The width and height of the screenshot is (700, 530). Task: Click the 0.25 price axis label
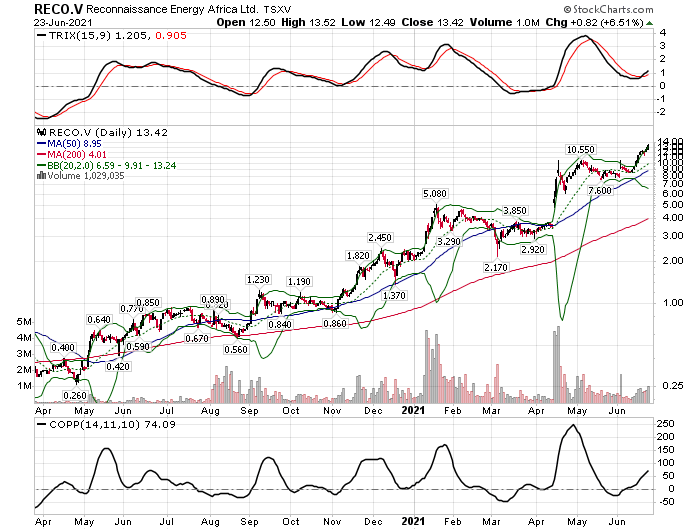(672, 386)
